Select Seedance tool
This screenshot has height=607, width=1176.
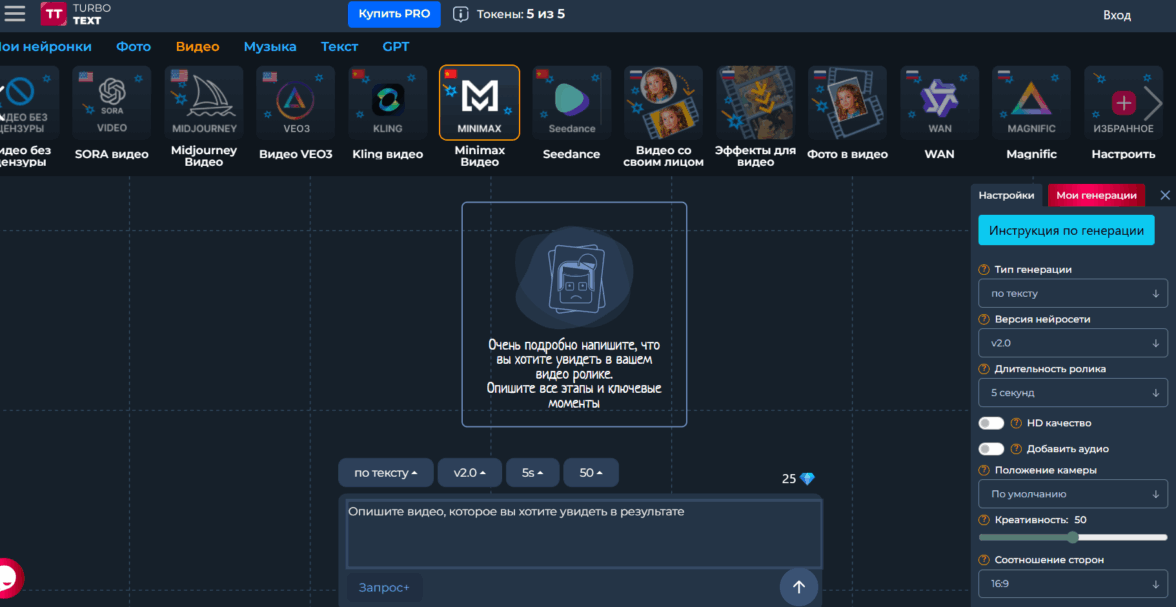pyautogui.click(x=572, y=113)
